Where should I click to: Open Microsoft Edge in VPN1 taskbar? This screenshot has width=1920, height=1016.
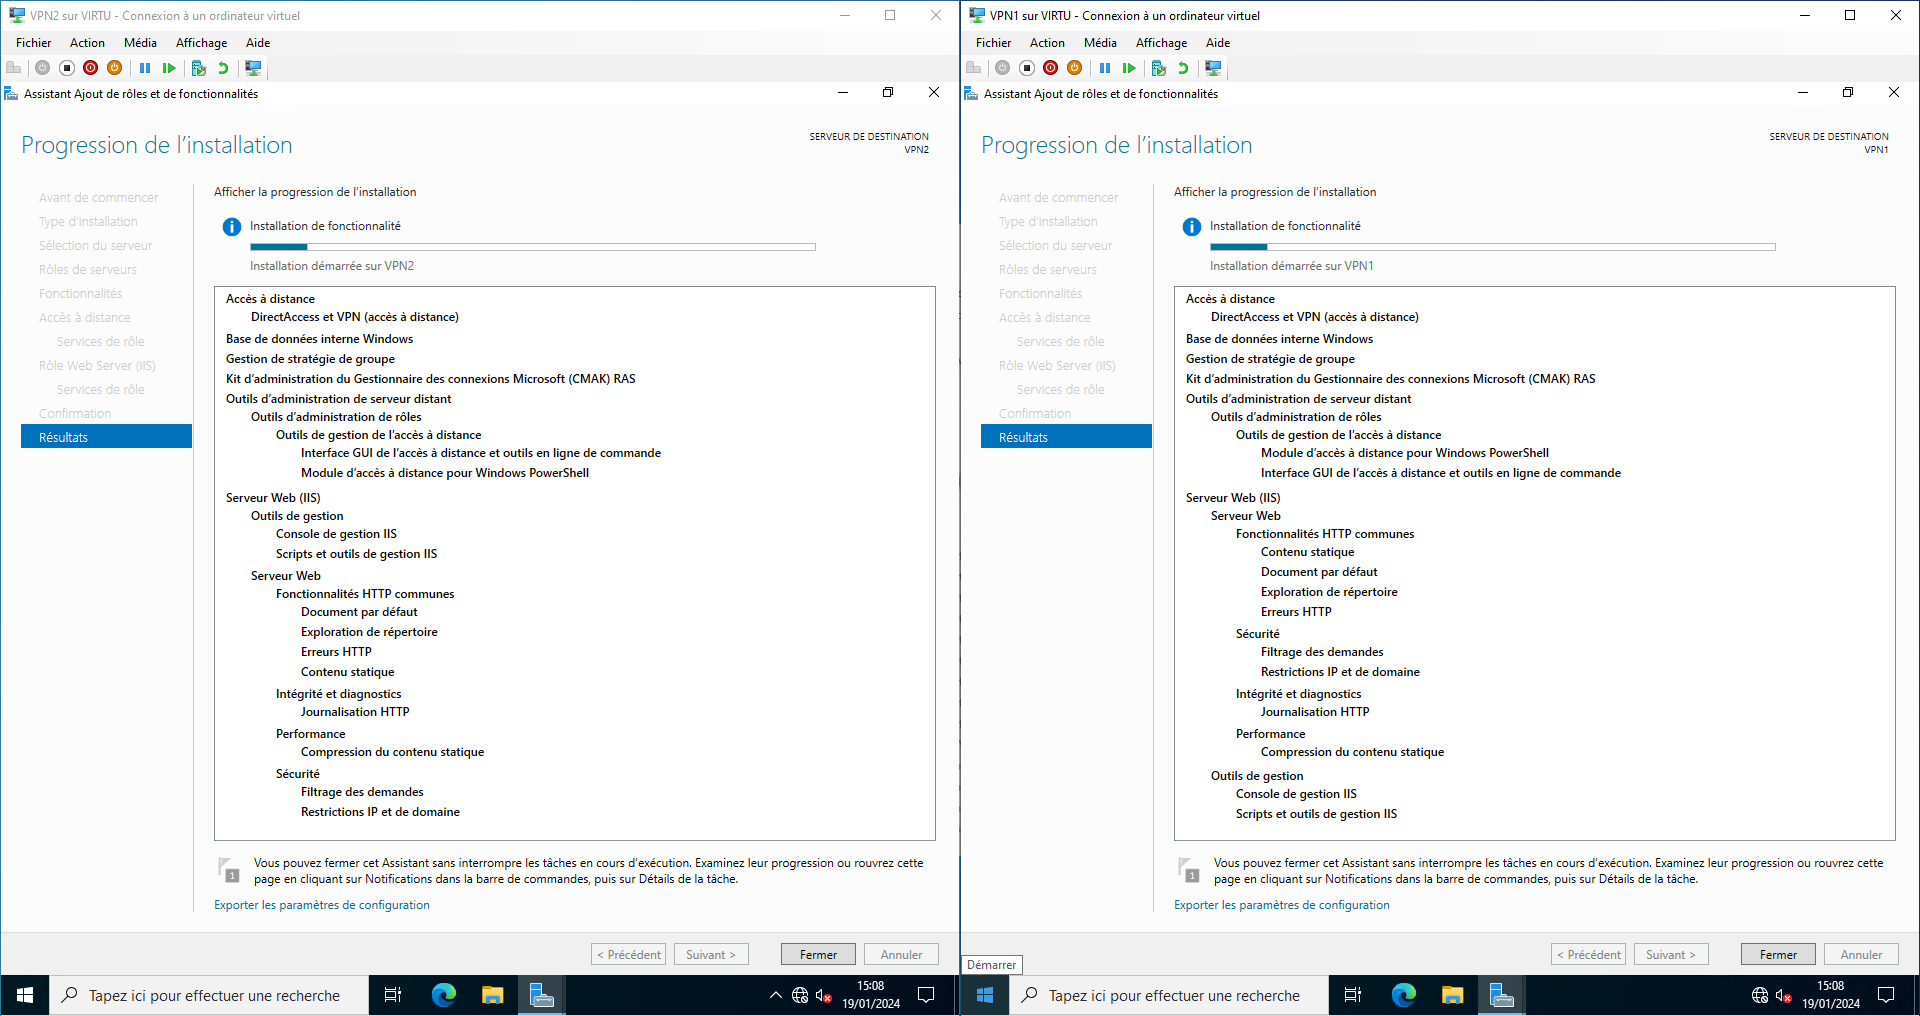(1404, 995)
